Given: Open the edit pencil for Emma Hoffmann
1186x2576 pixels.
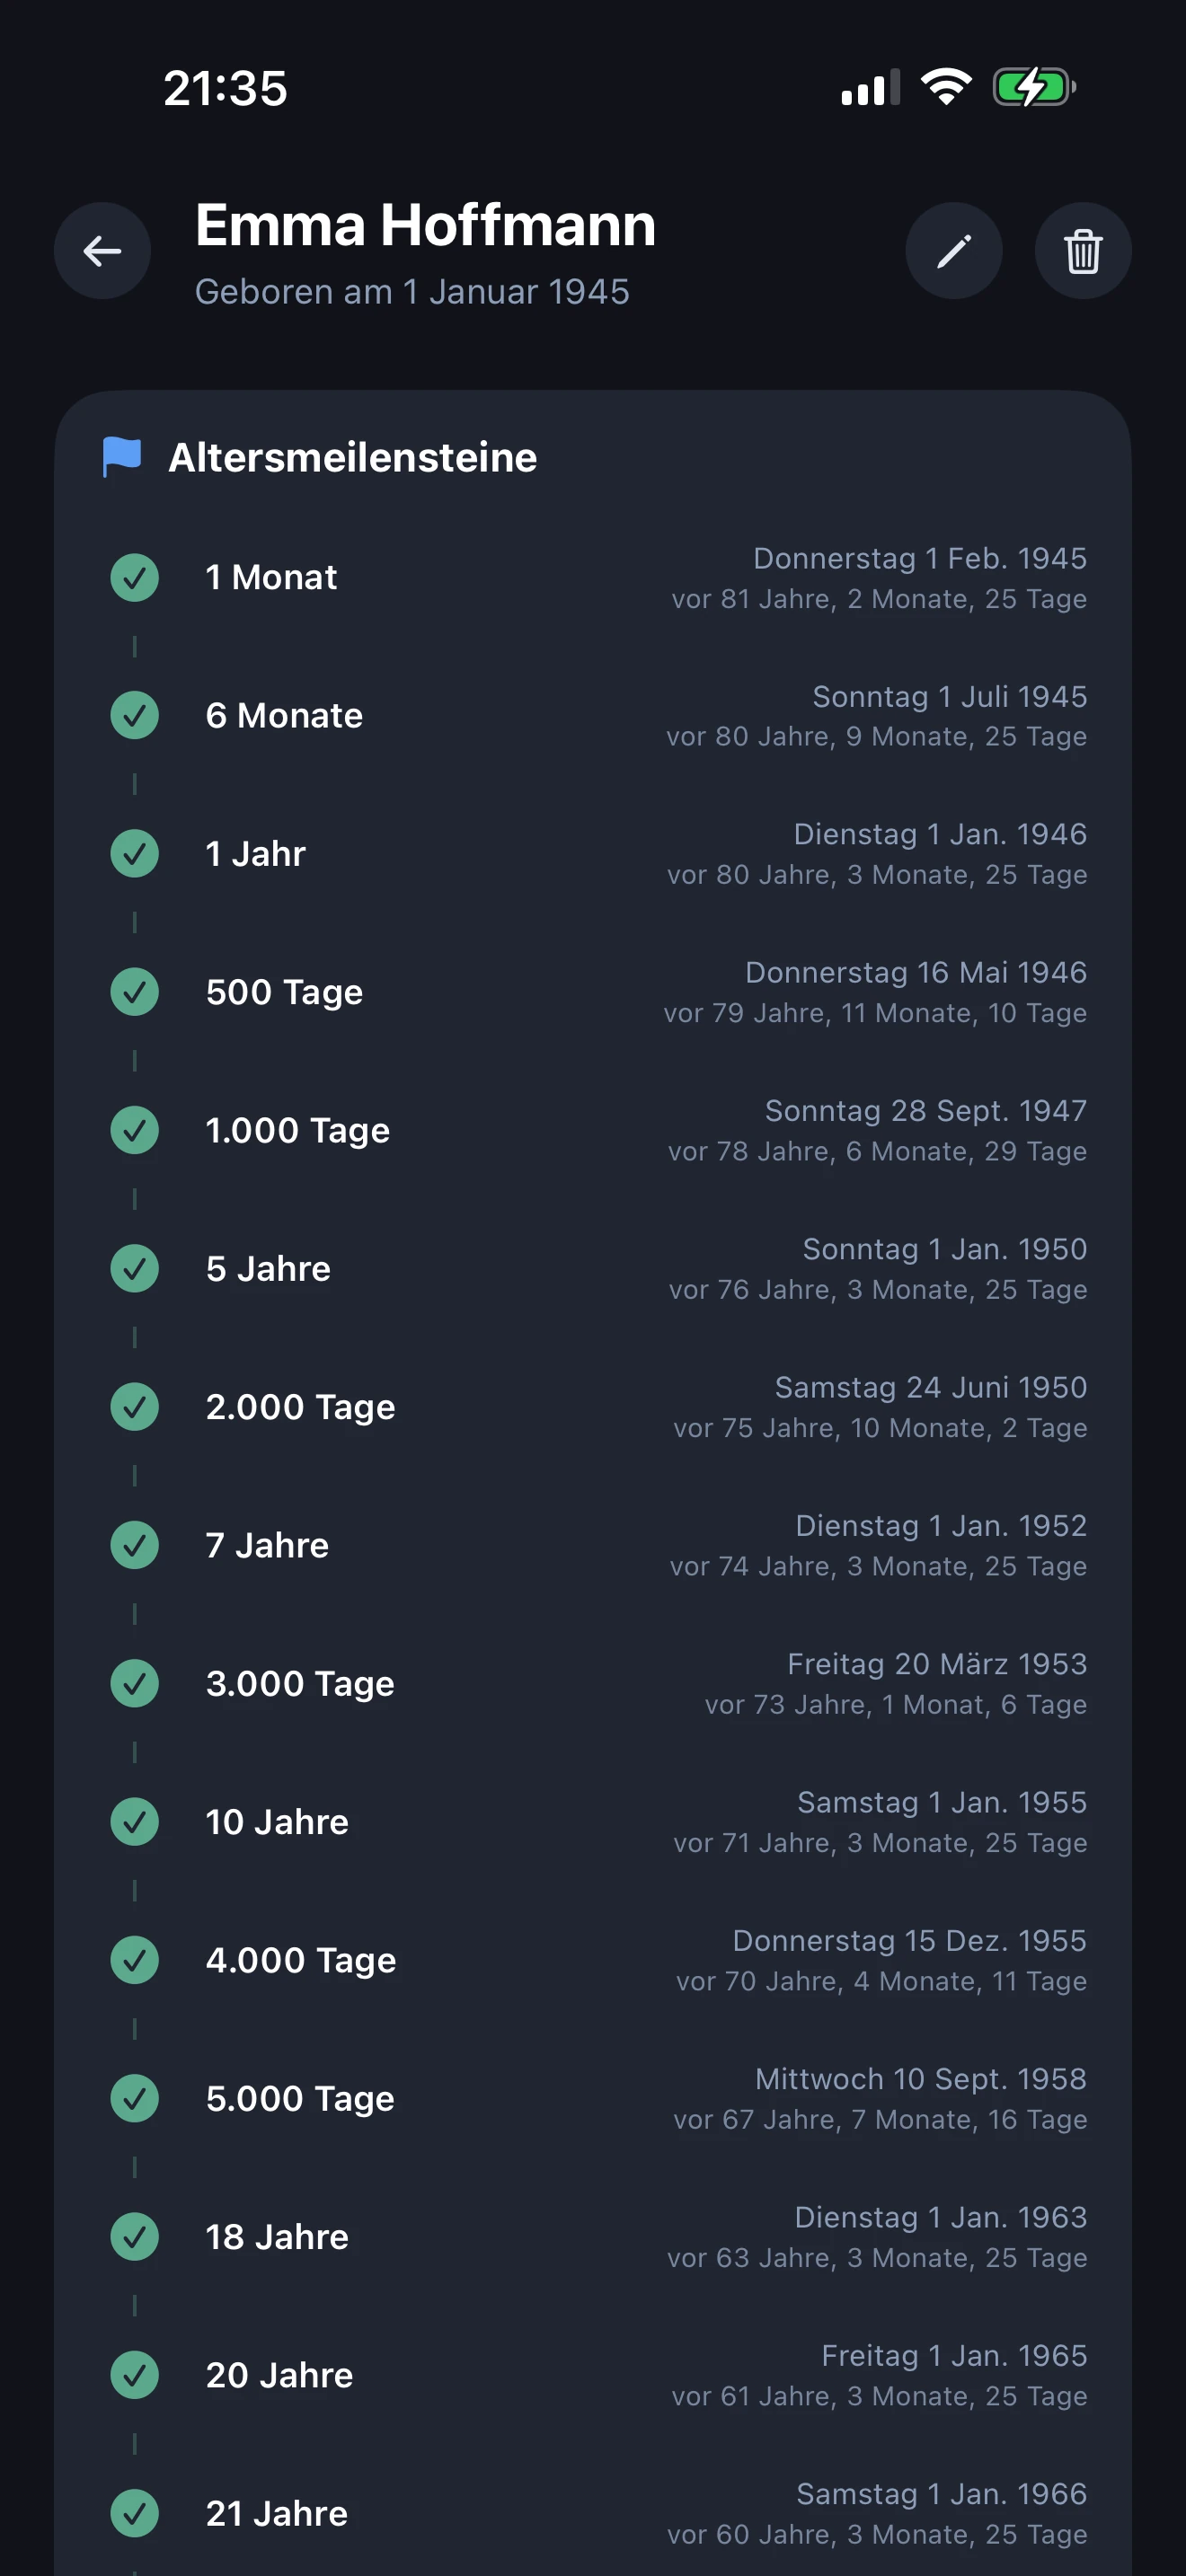Looking at the screenshot, I should (953, 251).
